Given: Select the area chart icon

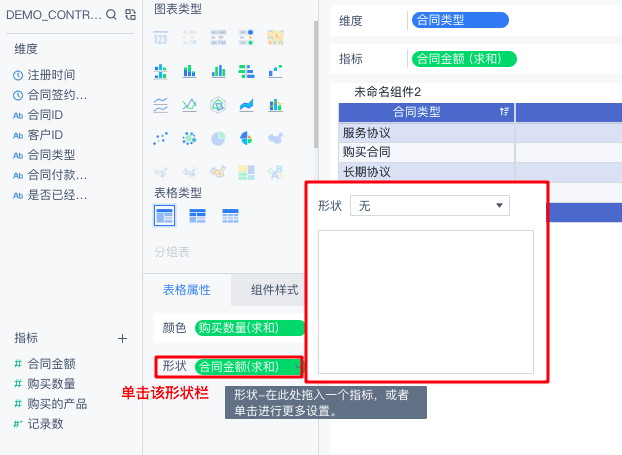Looking at the screenshot, I should tap(246, 106).
